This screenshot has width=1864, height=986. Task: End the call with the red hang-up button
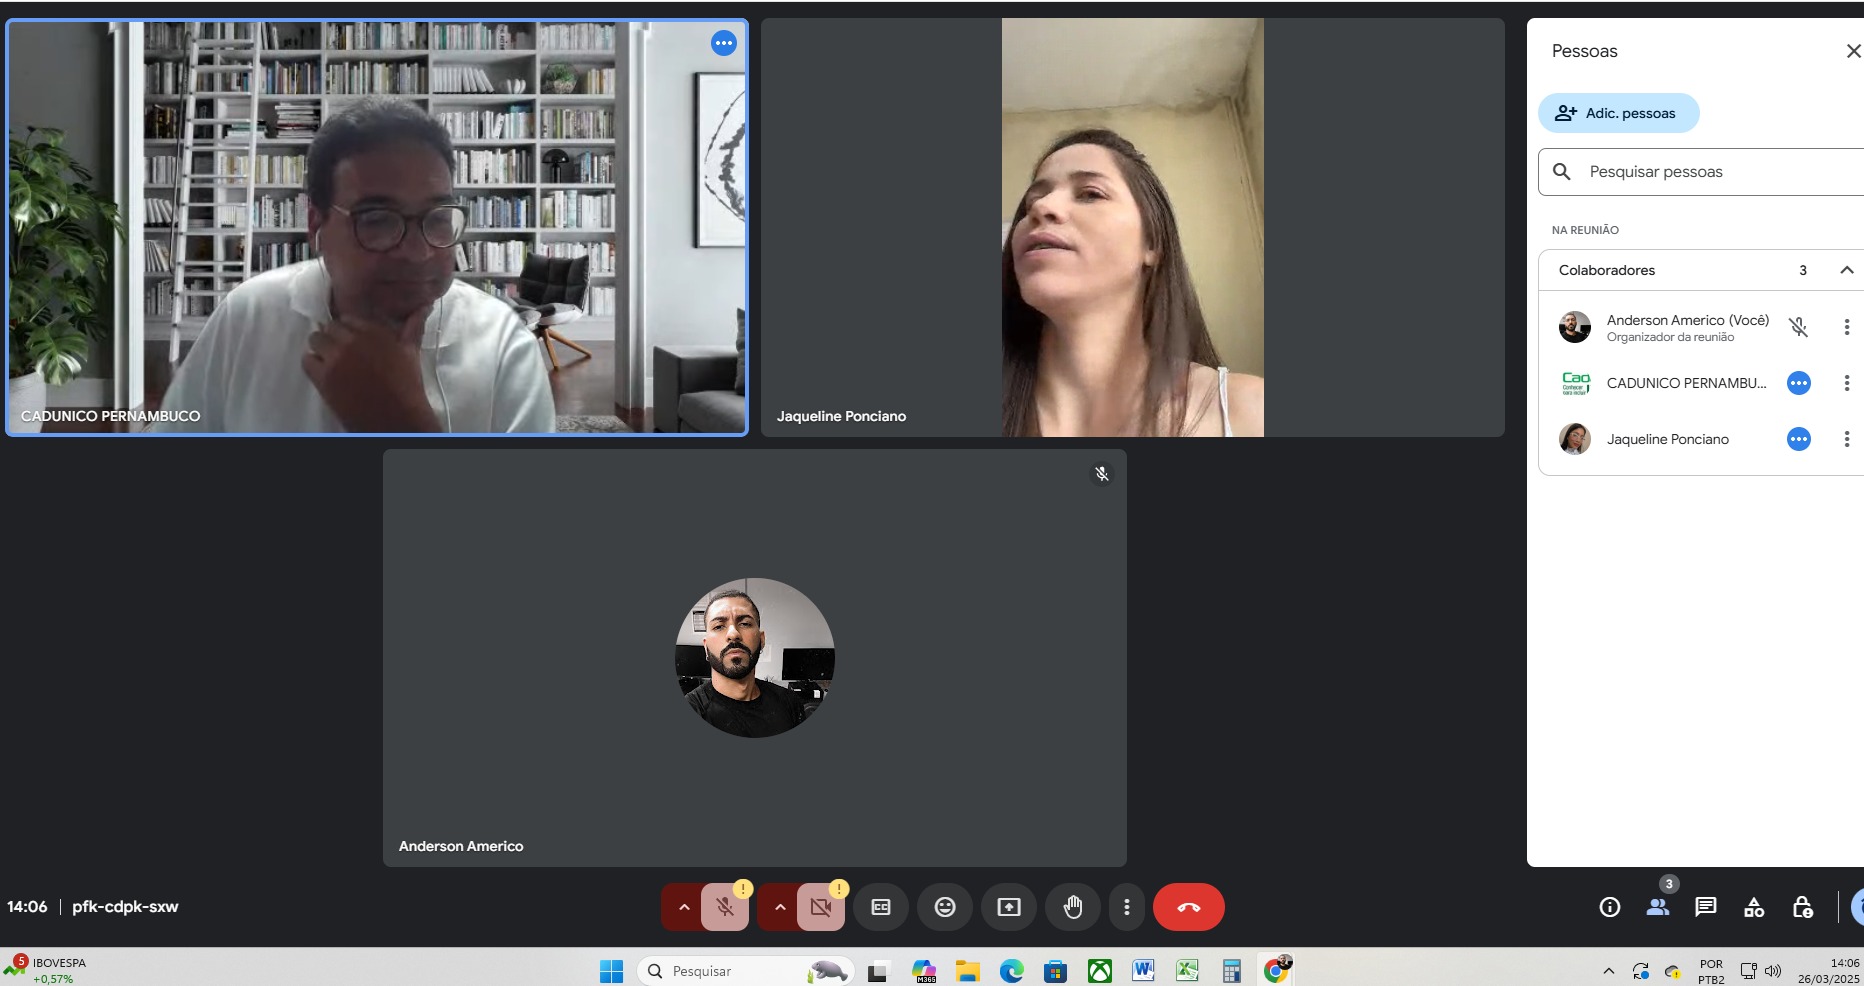[1188, 907]
